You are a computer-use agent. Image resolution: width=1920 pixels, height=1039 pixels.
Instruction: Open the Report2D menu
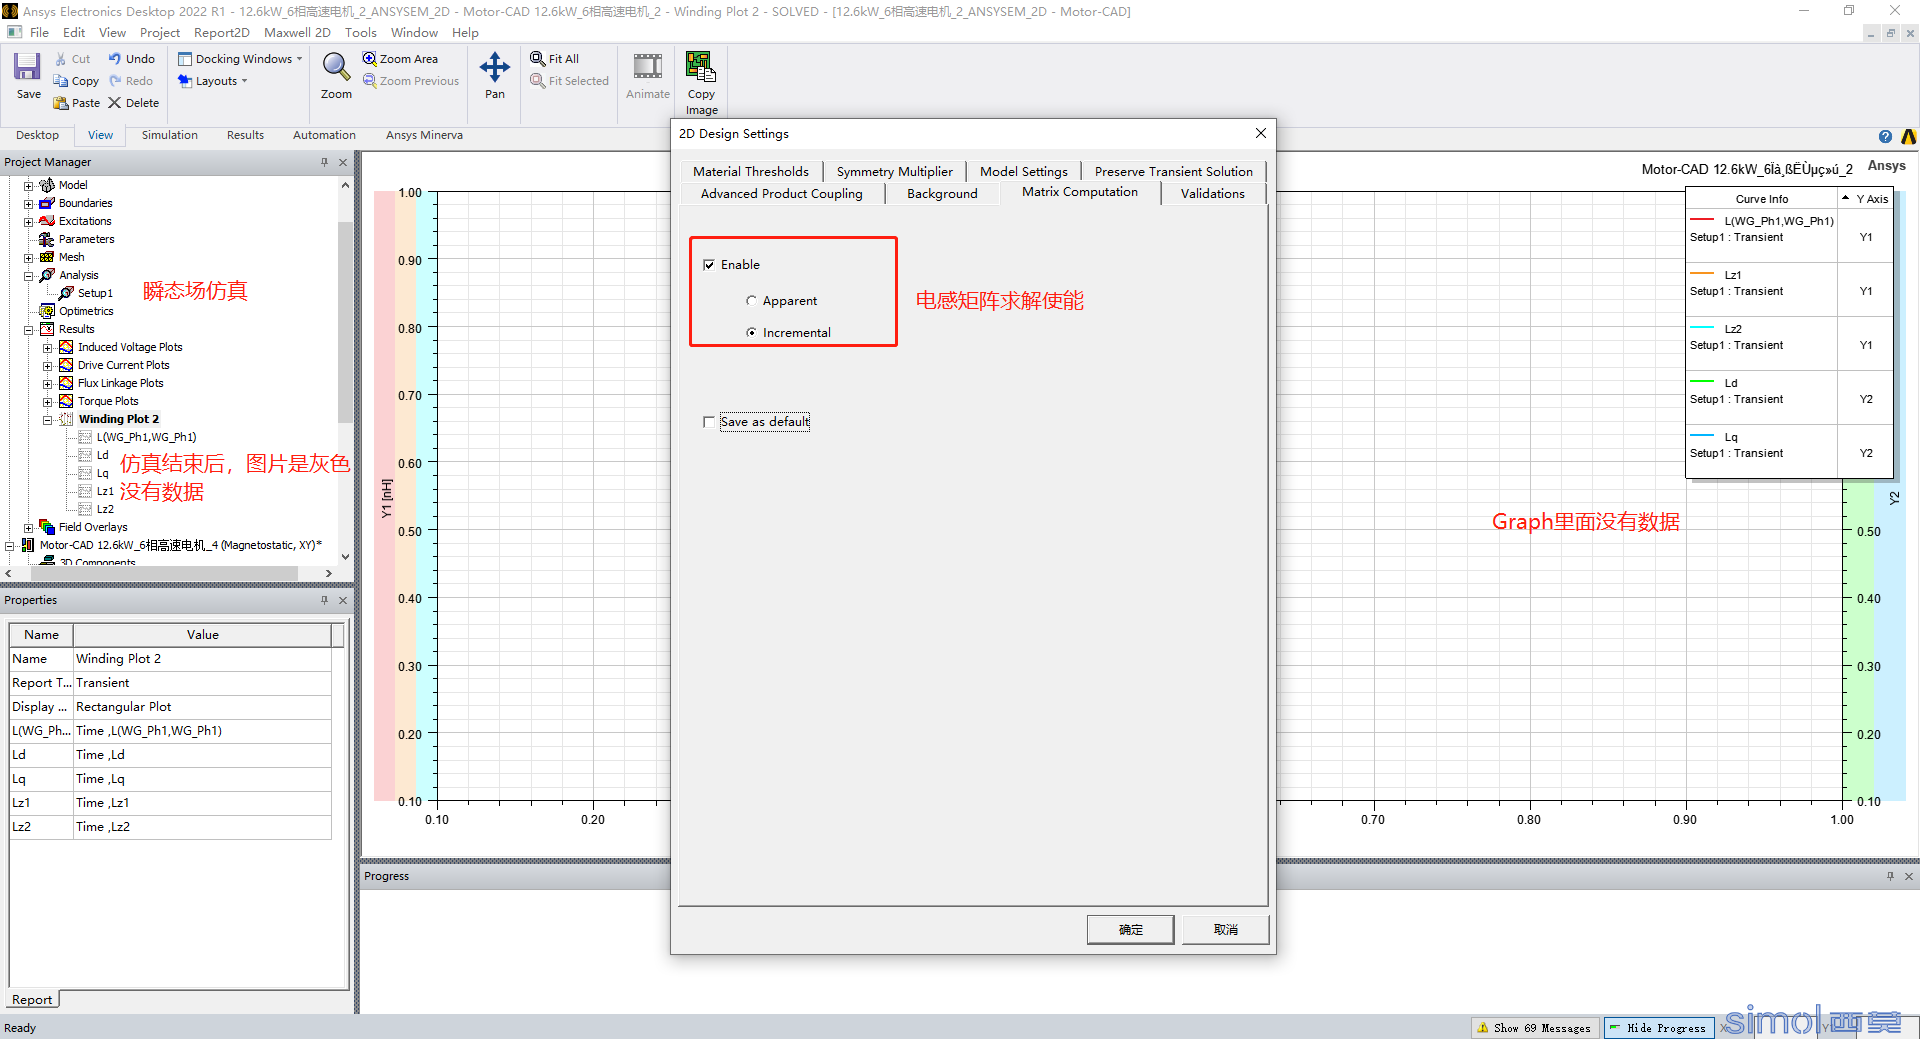click(x=222, y=33)
